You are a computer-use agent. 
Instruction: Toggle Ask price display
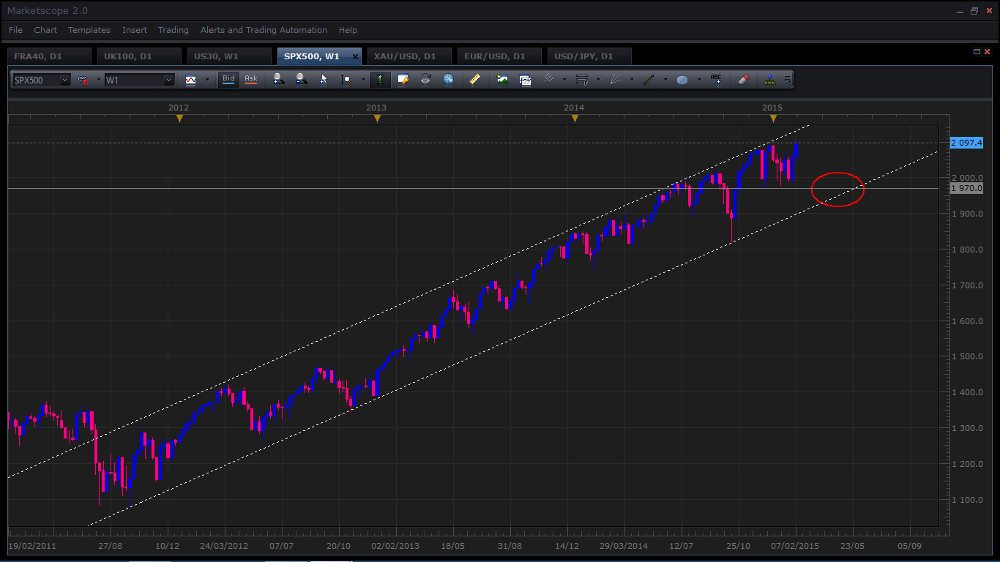[x=251, y=79]
